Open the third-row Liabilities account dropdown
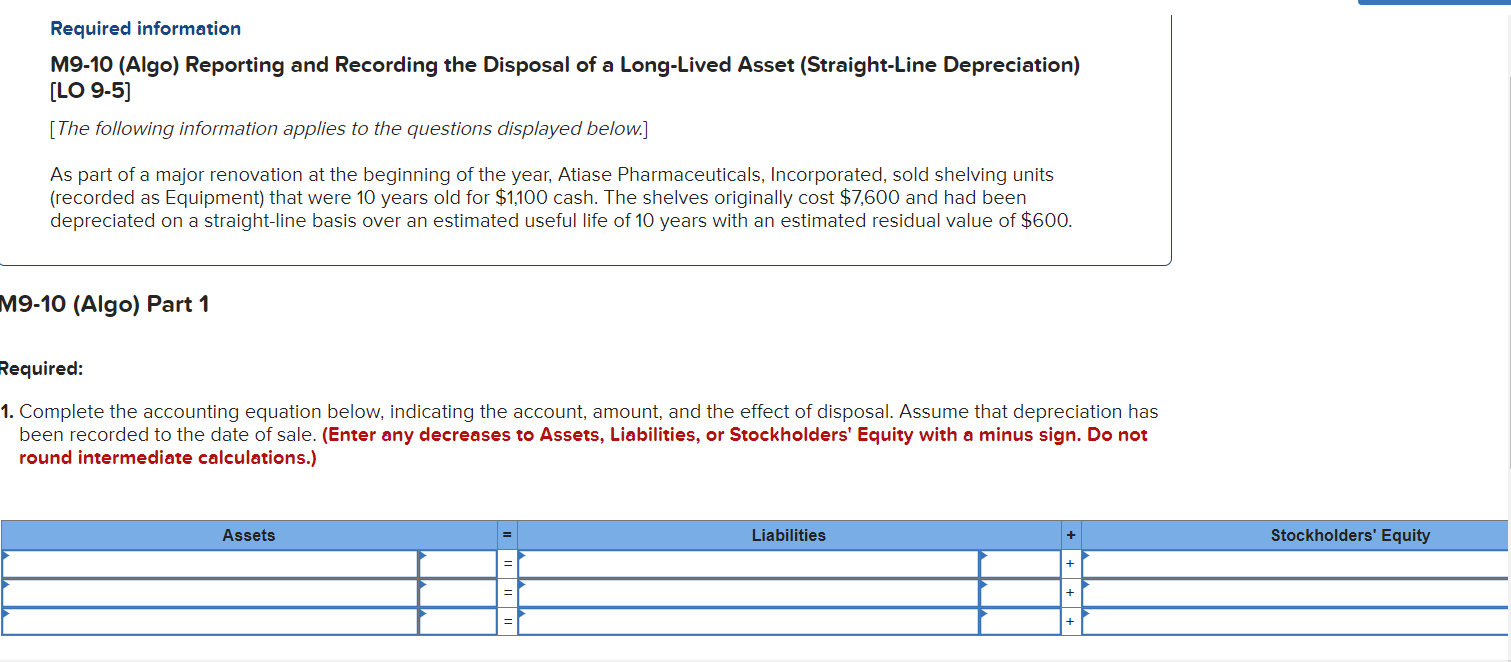 (750, 621)
